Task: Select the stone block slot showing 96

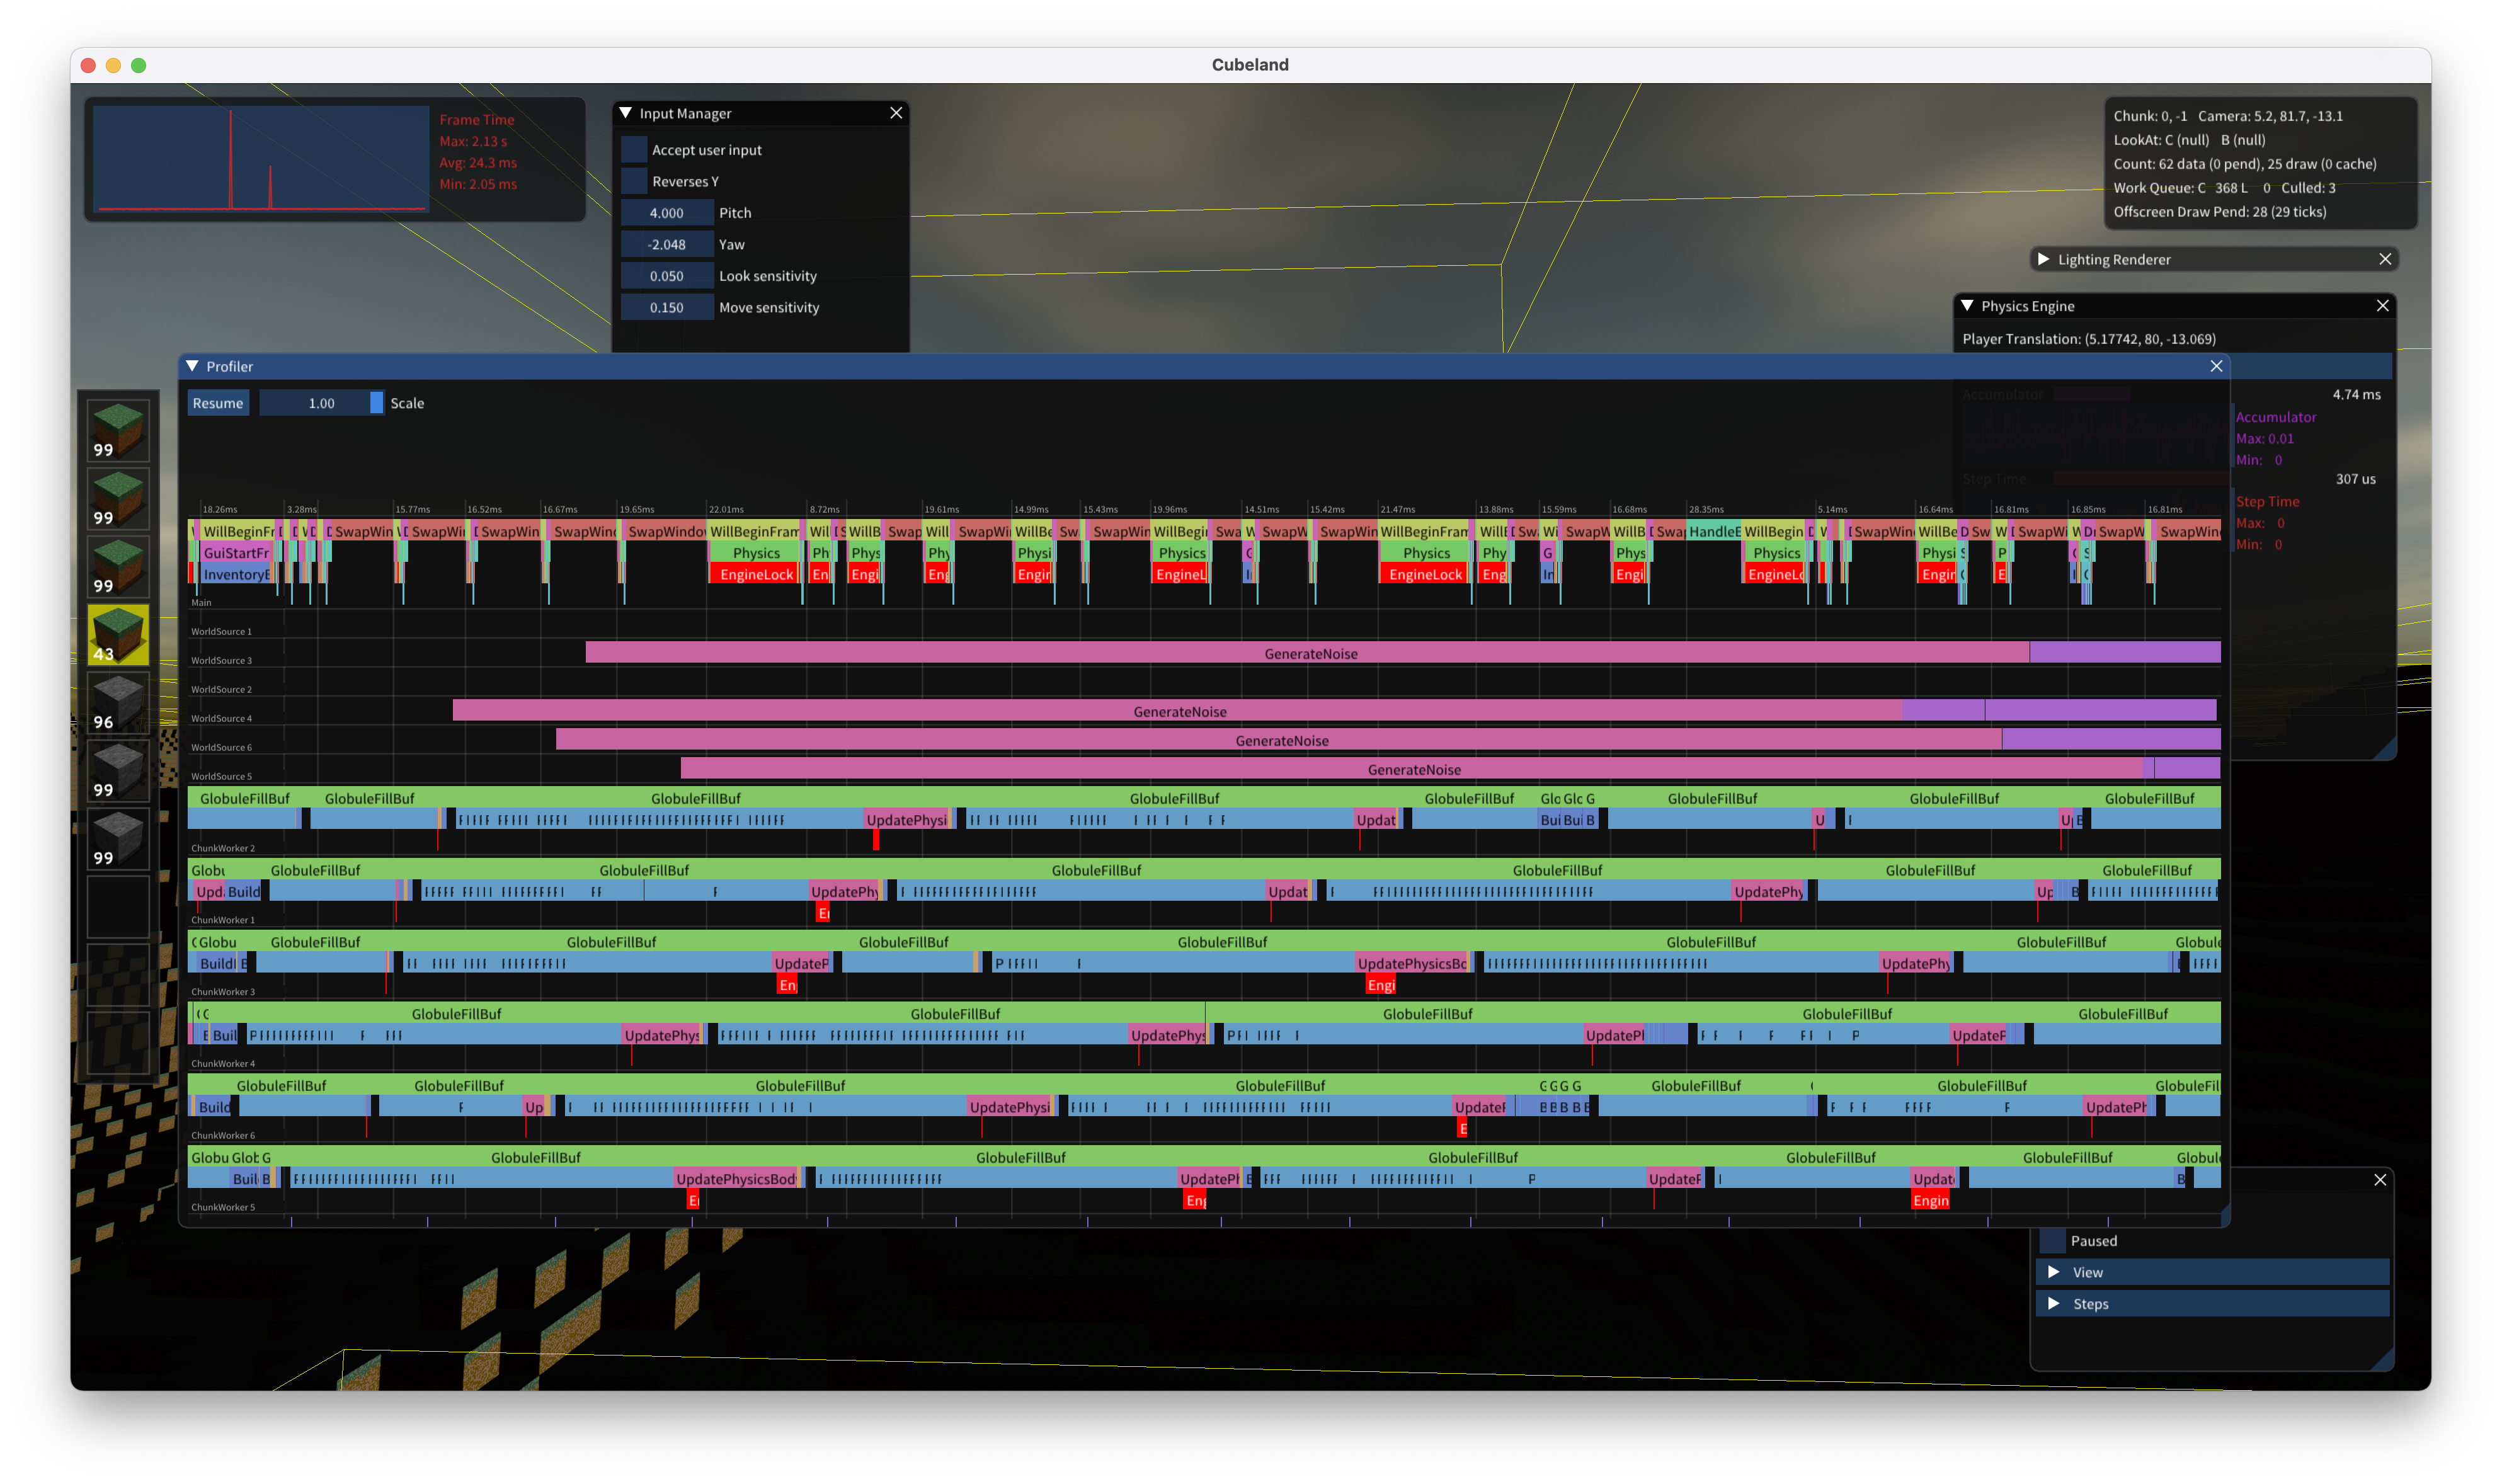Action: [x=118, y=702]
